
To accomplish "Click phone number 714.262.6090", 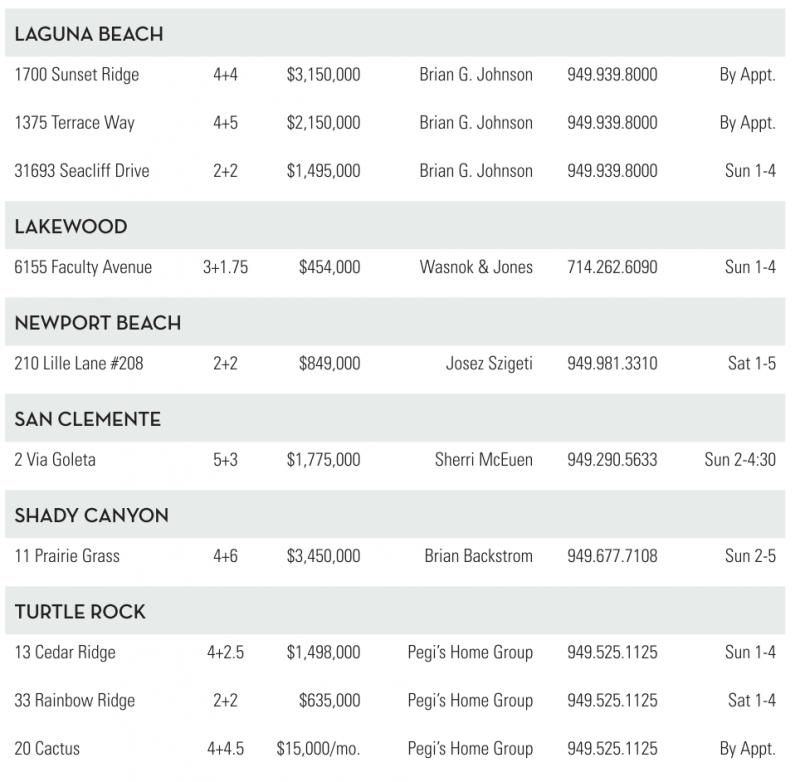I will coord(612,267).
